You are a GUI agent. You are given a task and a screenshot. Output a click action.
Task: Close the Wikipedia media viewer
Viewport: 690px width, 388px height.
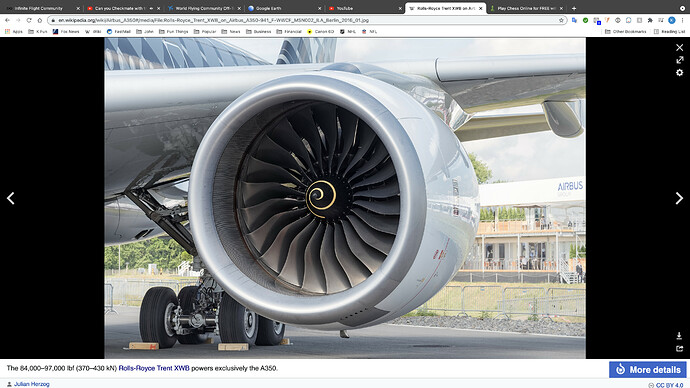point(679,48)
